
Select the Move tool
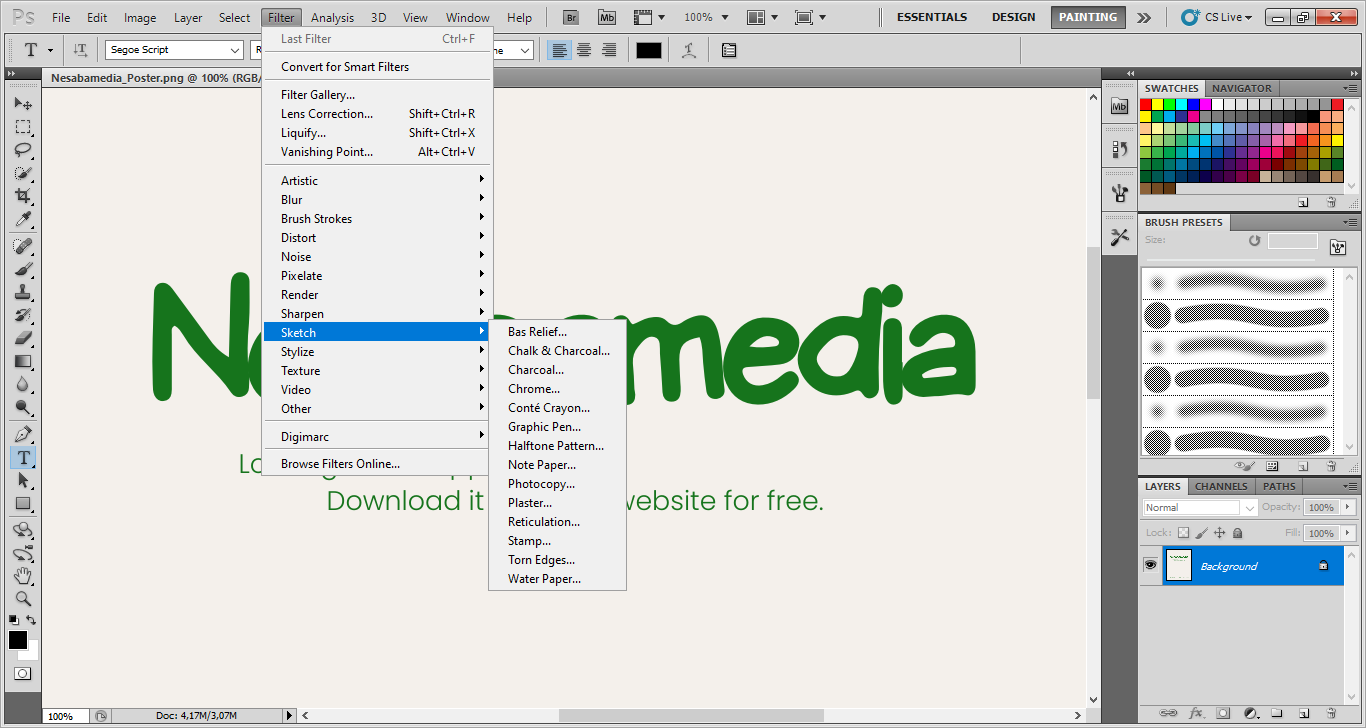[23, 104]
